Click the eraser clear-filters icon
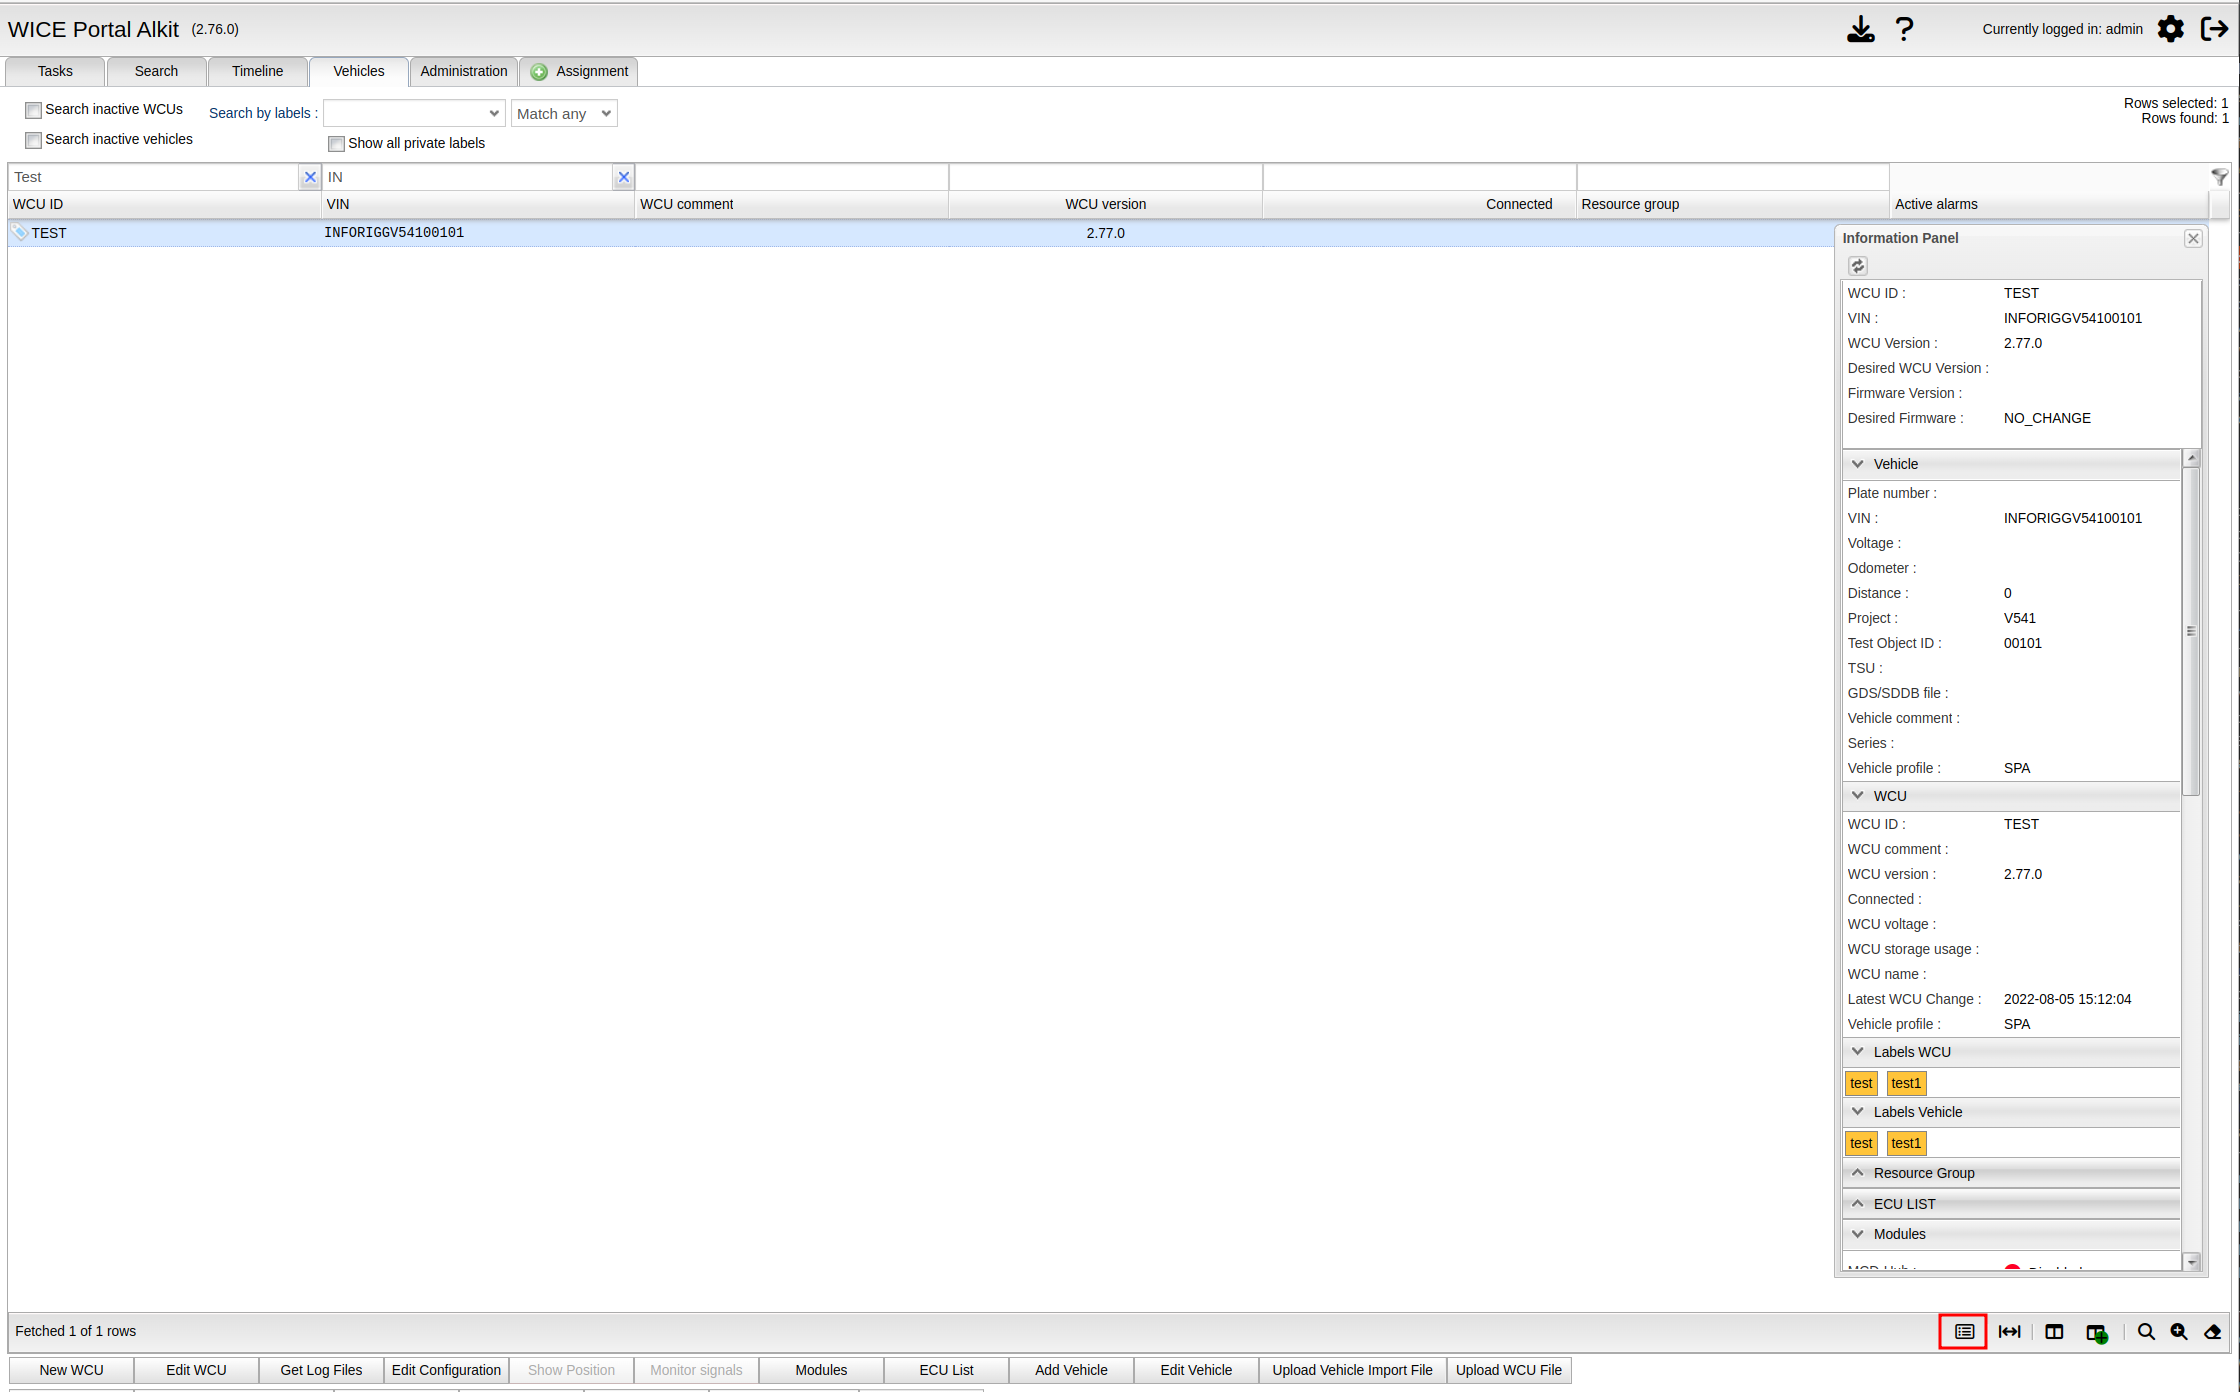Viewport: 2240px width, 1392px height. click(2213, 1331)
